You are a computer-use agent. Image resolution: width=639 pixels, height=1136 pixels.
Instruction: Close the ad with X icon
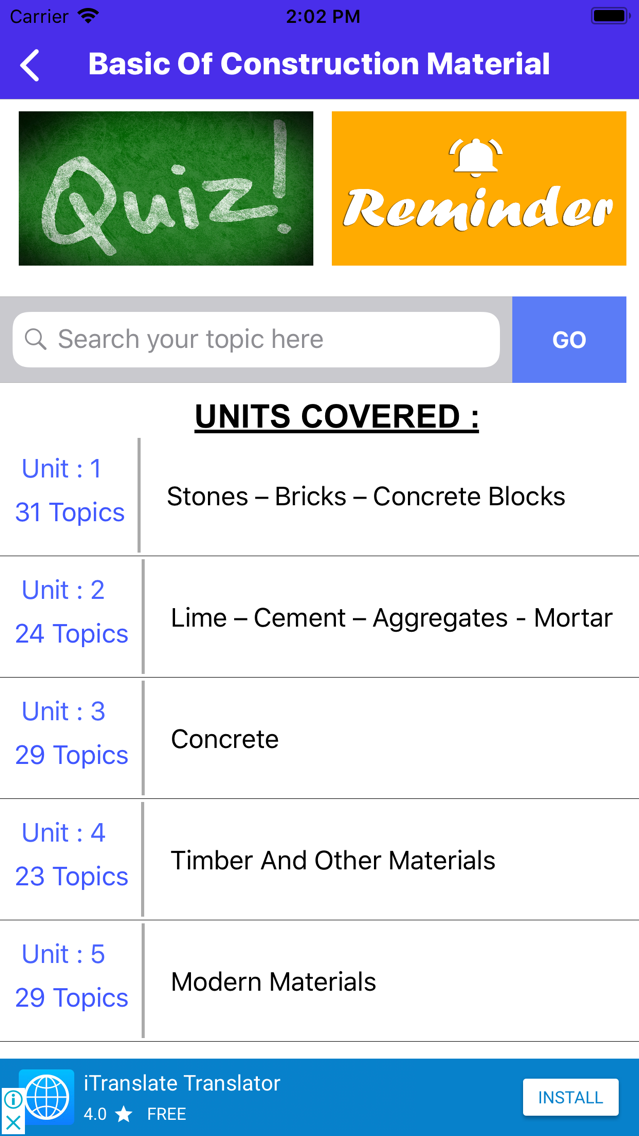[x=12, y=1123]
